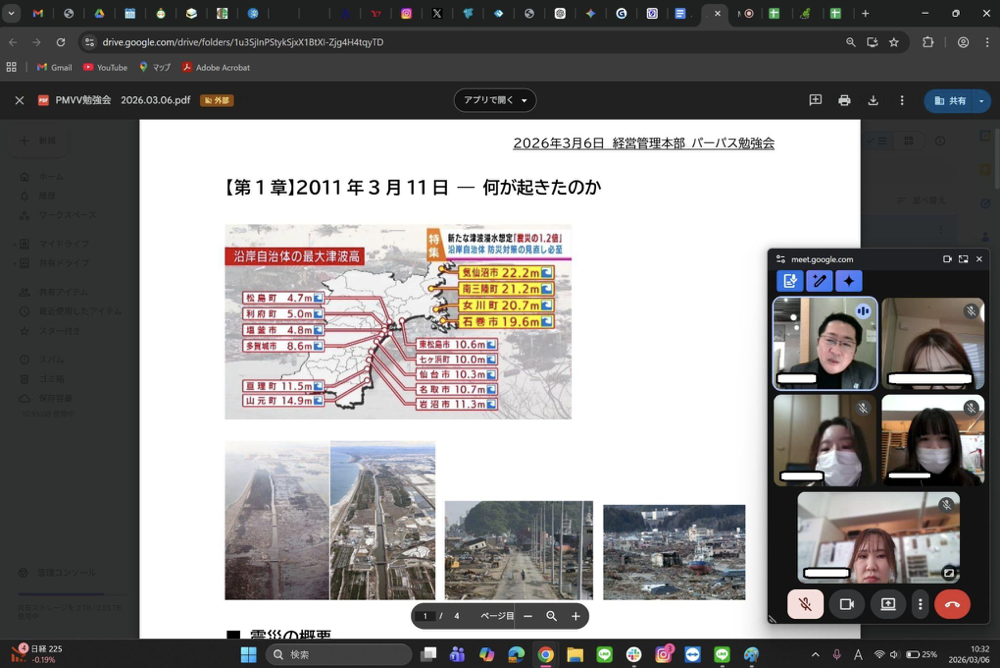The image size is (1000, 668).
Task: Click the add comment icon in the PDF toolbar
Action: [x=815, y=100]
